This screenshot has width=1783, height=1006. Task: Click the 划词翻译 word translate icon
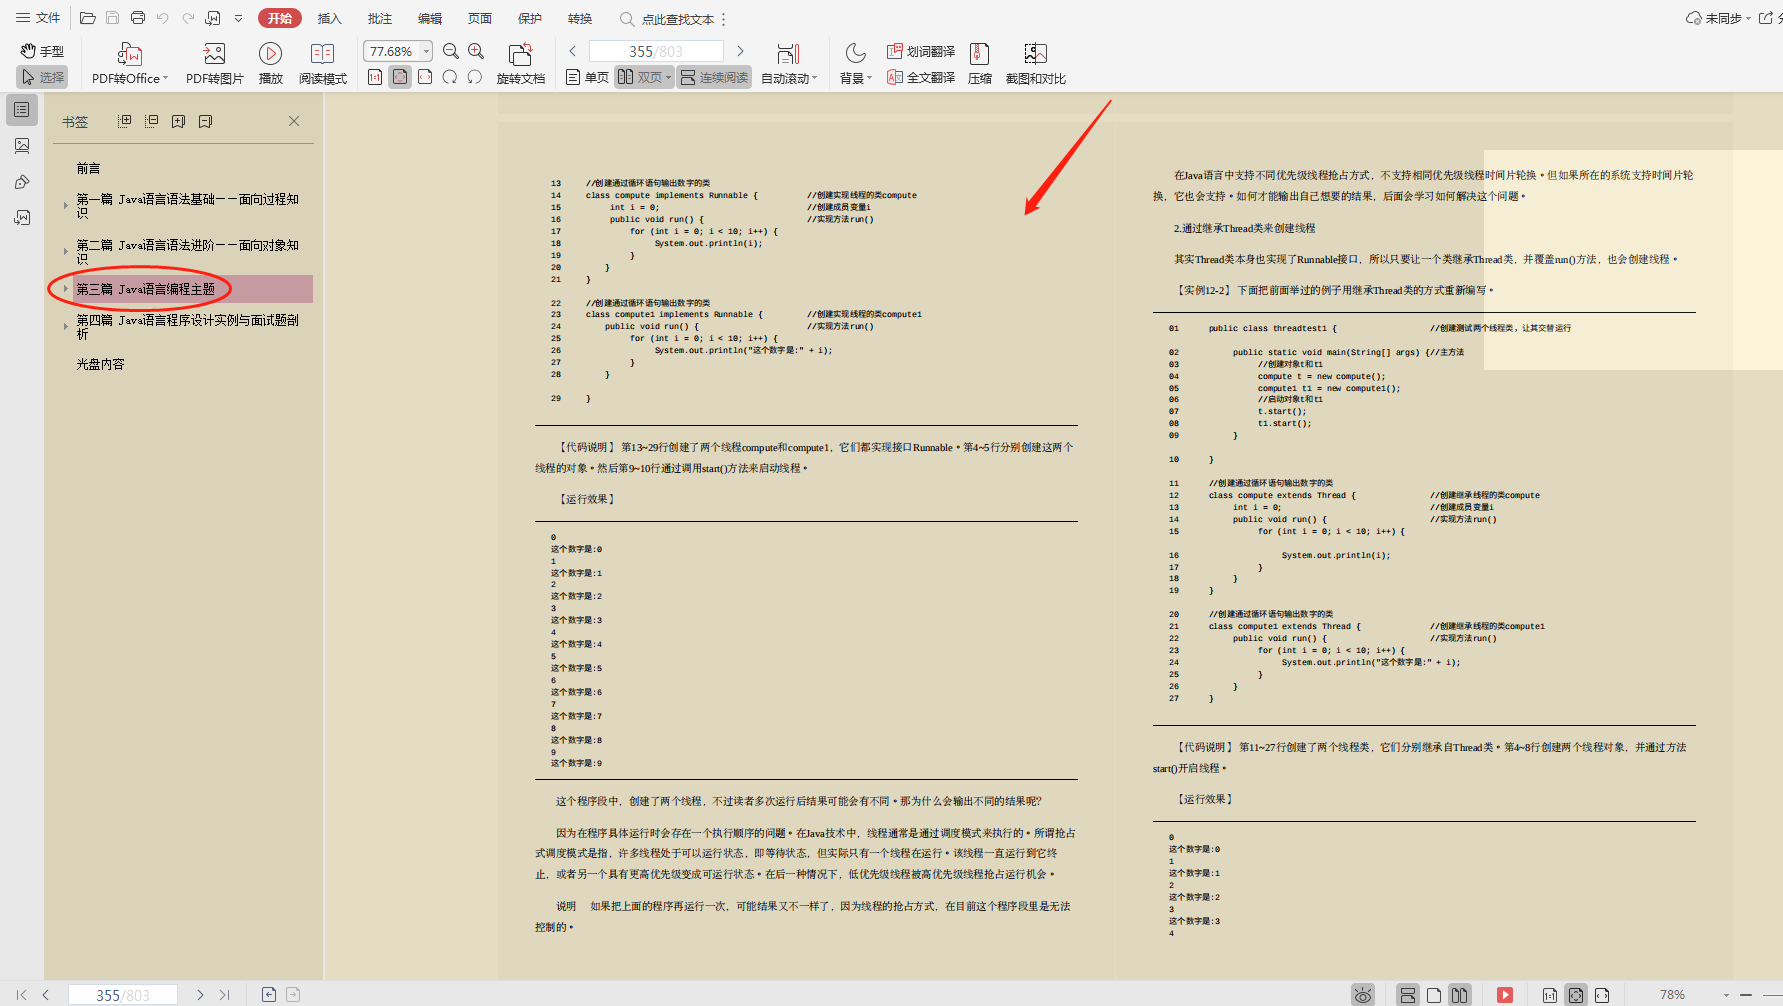pyautogui.click(x=920, y=51)
